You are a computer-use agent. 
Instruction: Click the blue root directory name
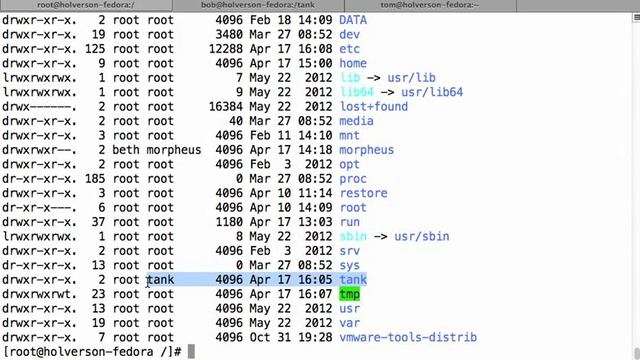[353, 208]
